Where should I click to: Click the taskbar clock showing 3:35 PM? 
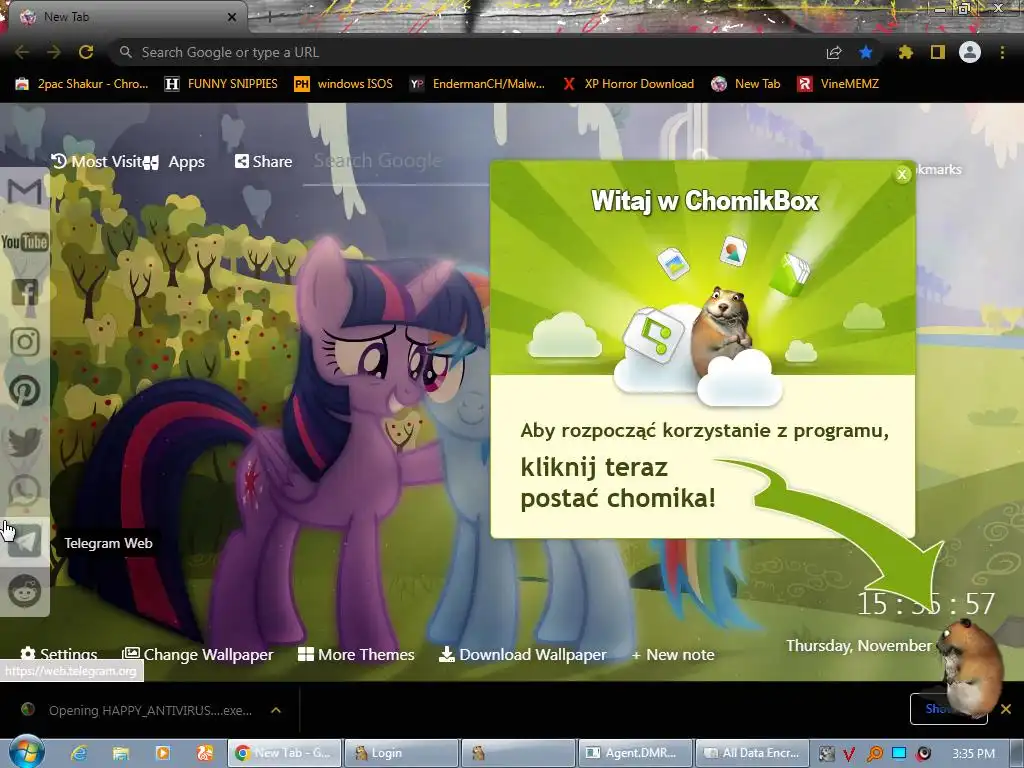[973, 754]
